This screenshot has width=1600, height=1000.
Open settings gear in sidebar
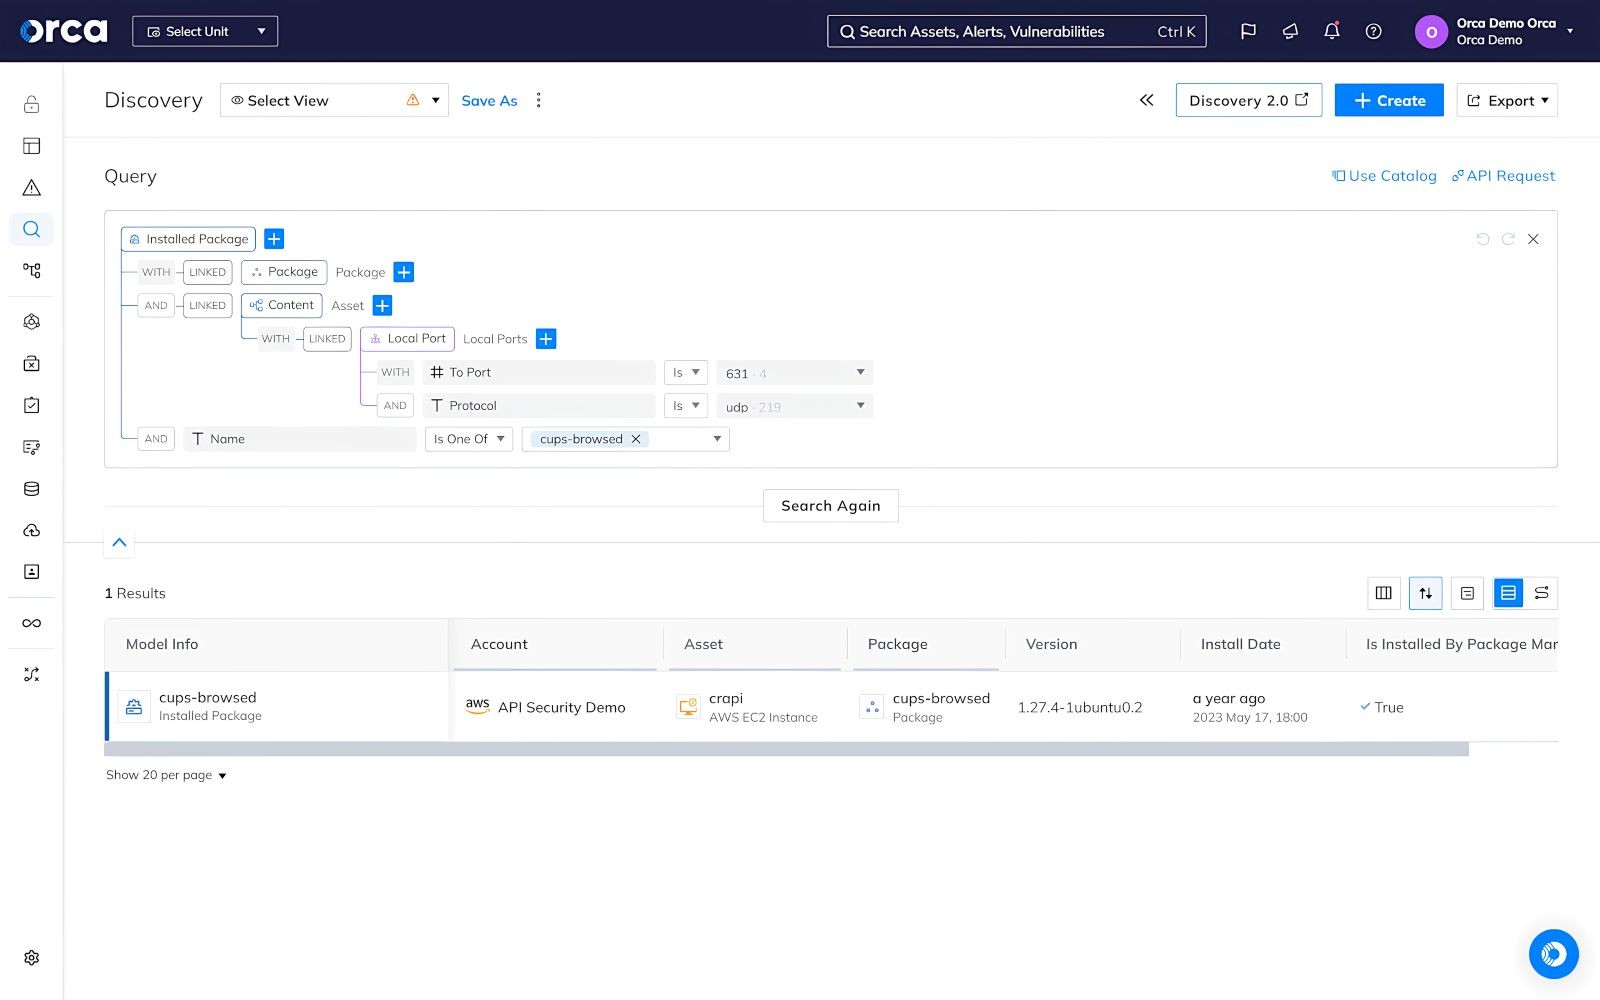pyautogui.click(x=32, y=958)
